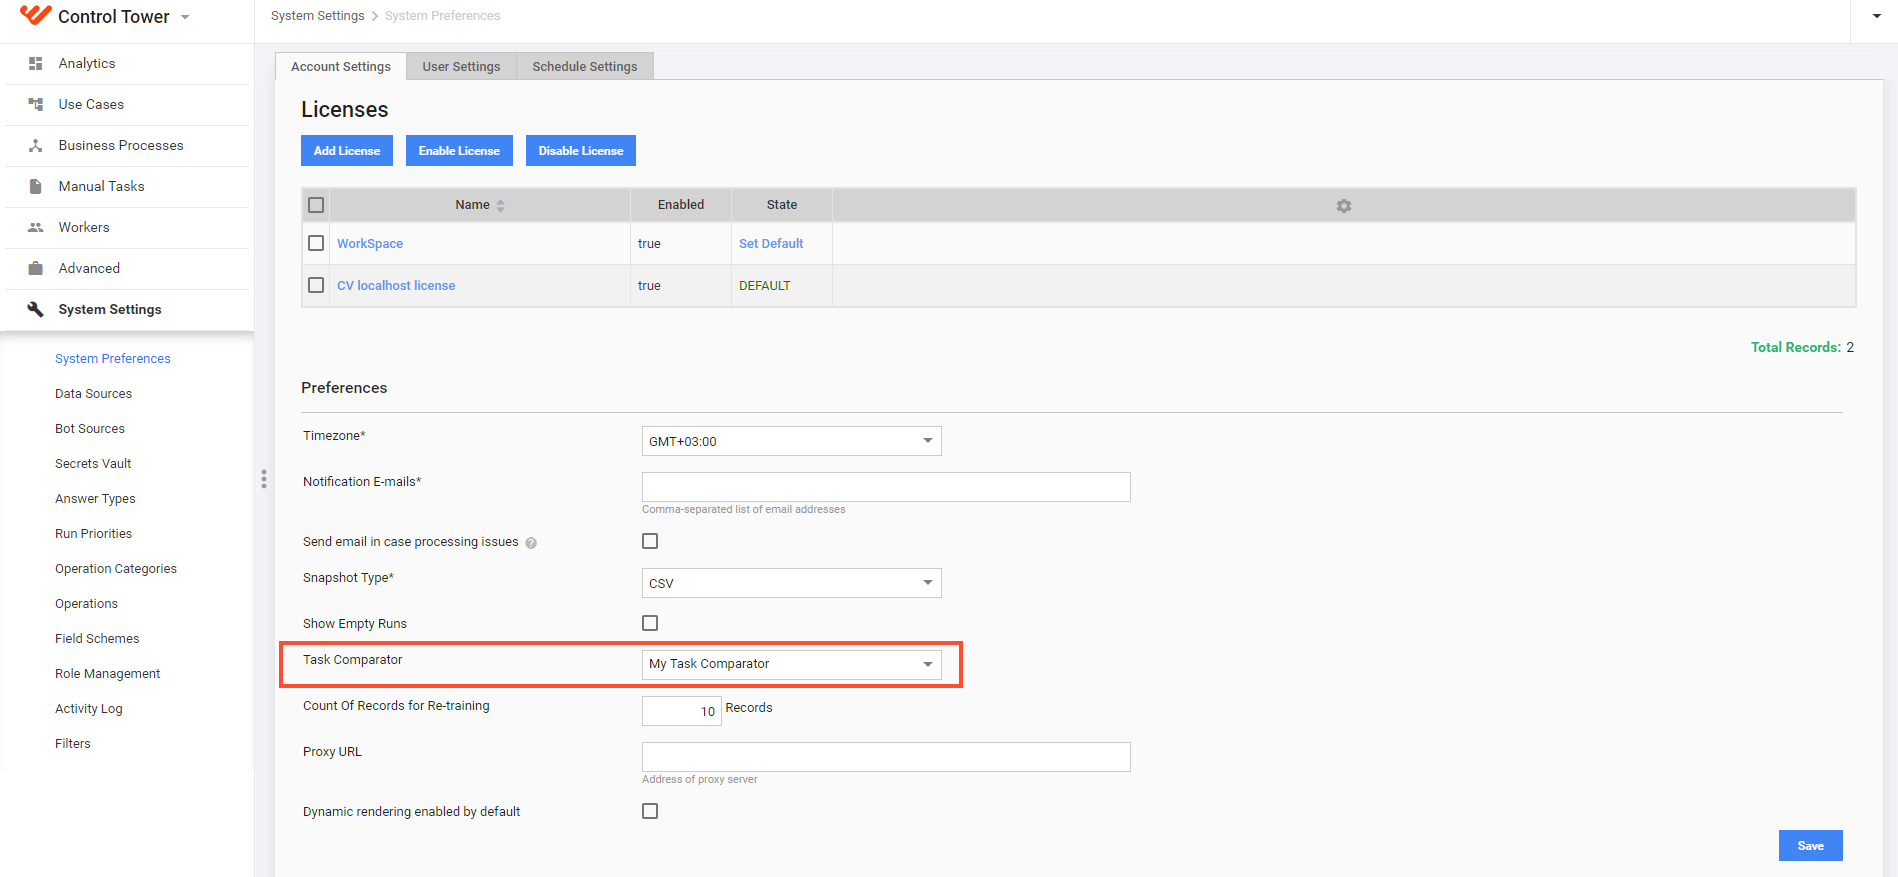Open the table column settings gear
This screenshot has width=1898, height=877.
coord(1344,205)
